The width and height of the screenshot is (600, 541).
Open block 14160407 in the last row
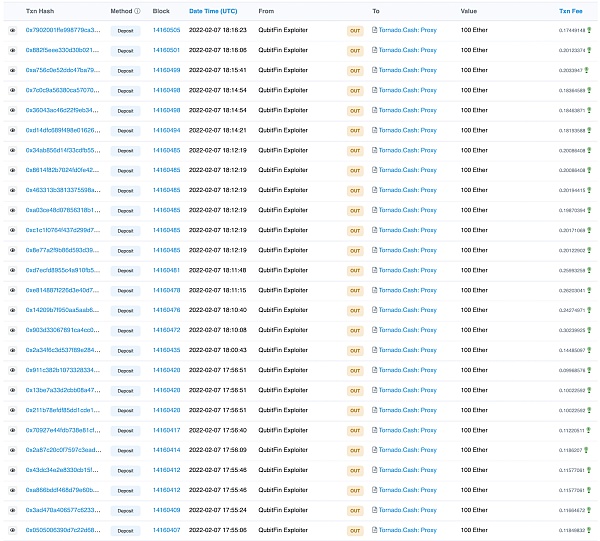166,530
